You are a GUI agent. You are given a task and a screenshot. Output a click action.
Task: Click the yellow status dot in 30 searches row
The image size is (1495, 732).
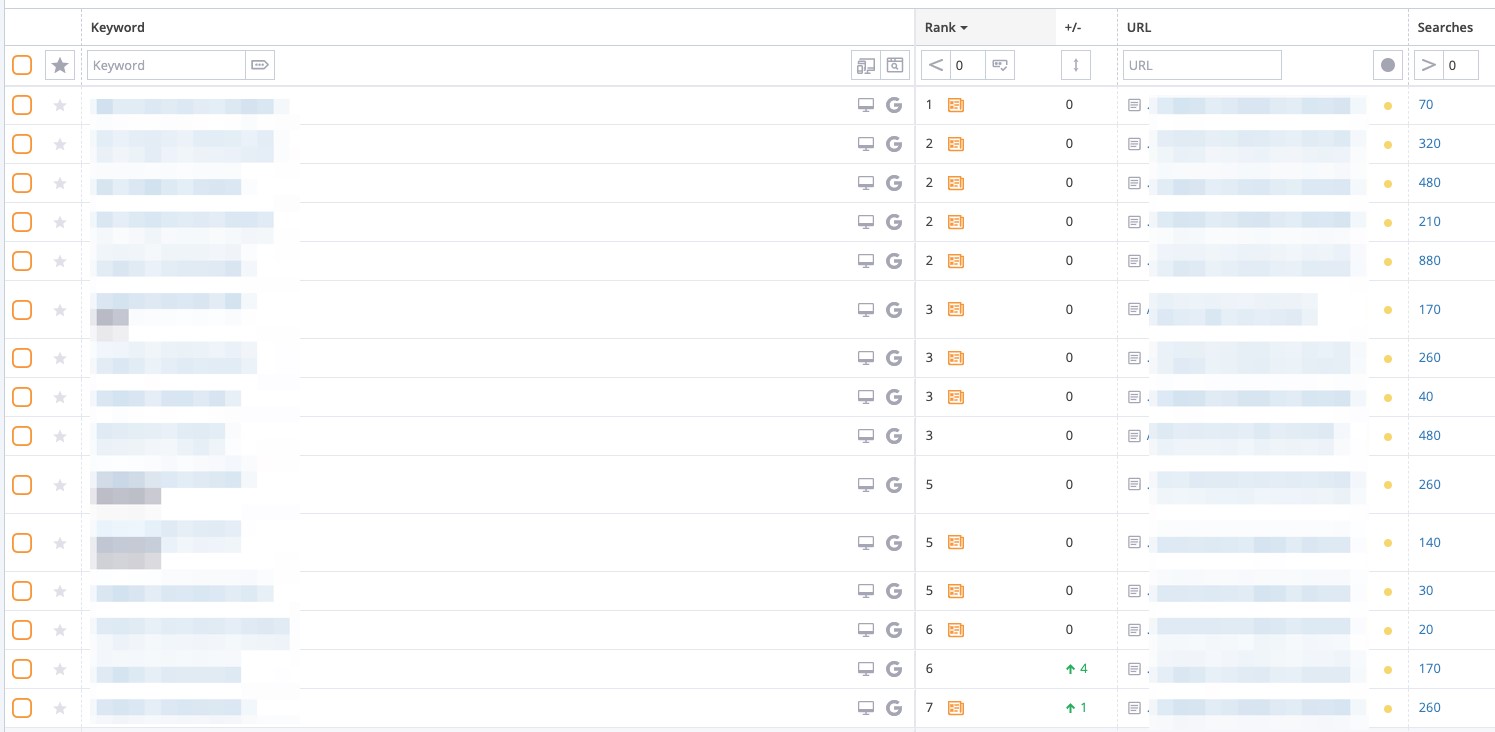pos(1387,591)
